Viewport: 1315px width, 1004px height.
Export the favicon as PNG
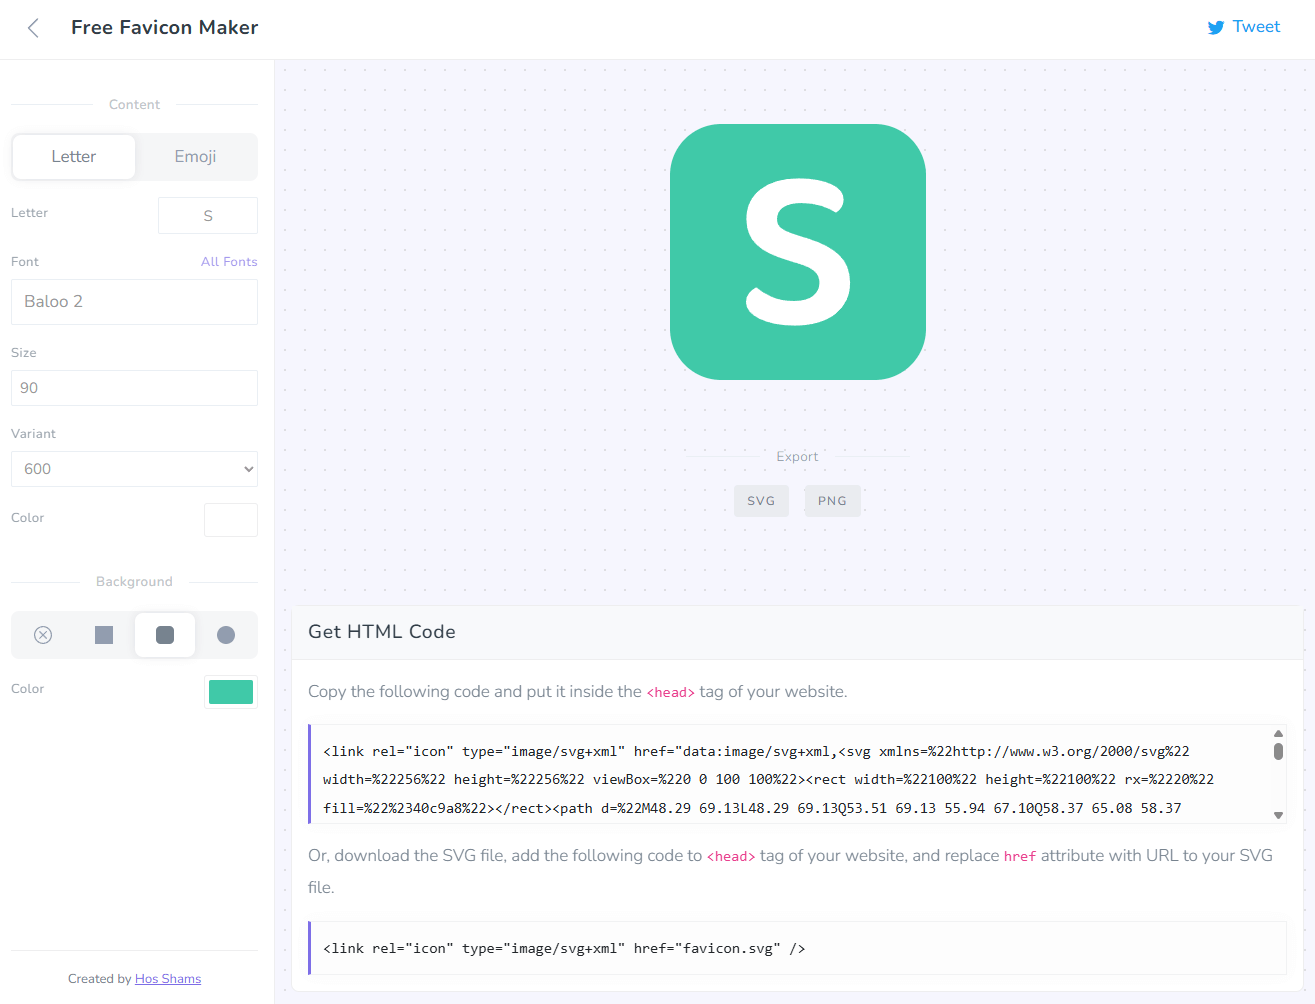[832, 501]
